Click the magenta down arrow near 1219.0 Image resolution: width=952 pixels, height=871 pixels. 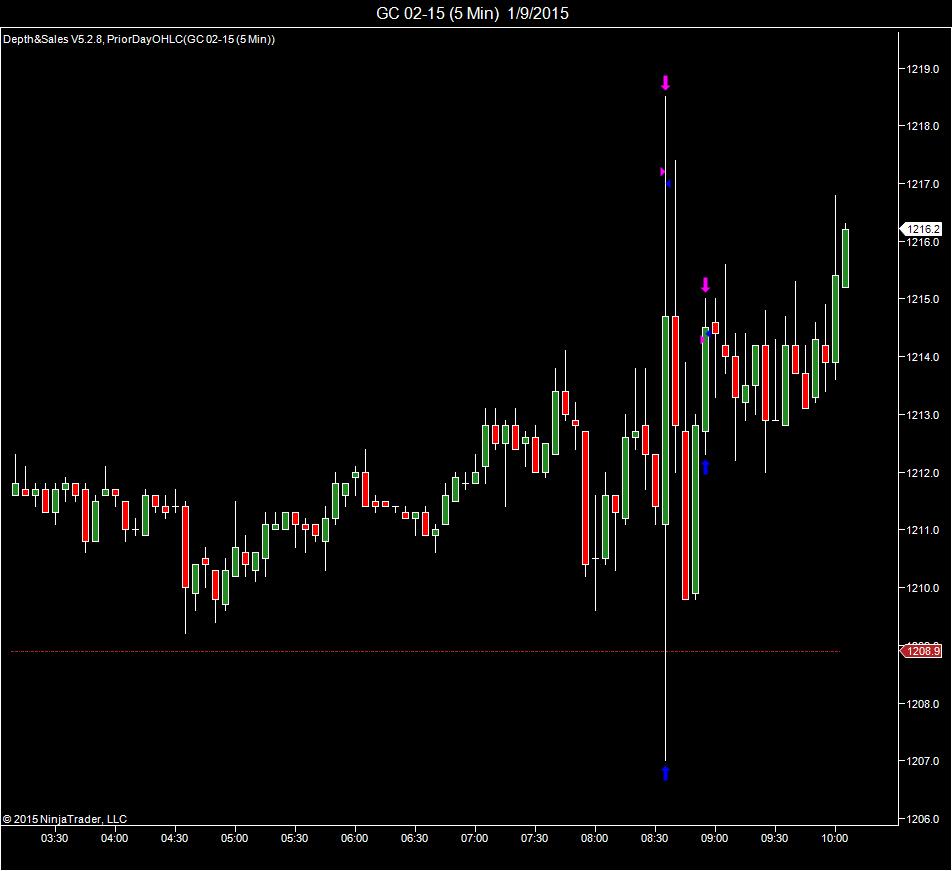665,83
